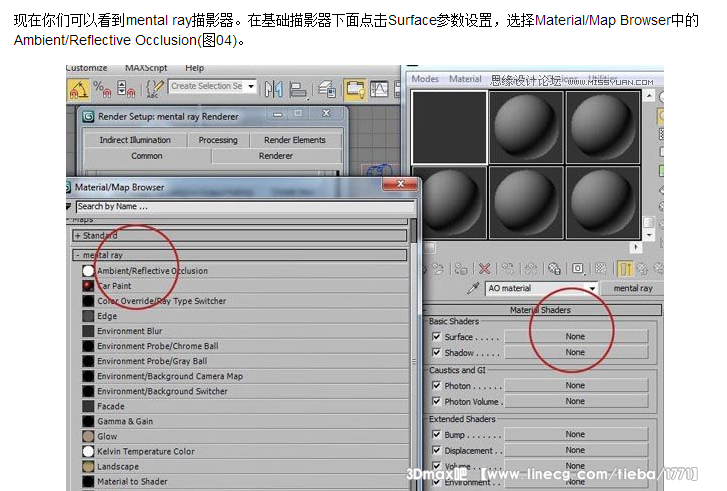Click the Search by Name field
This screenshot has height=491, width=727.
(x=245, y=206)
